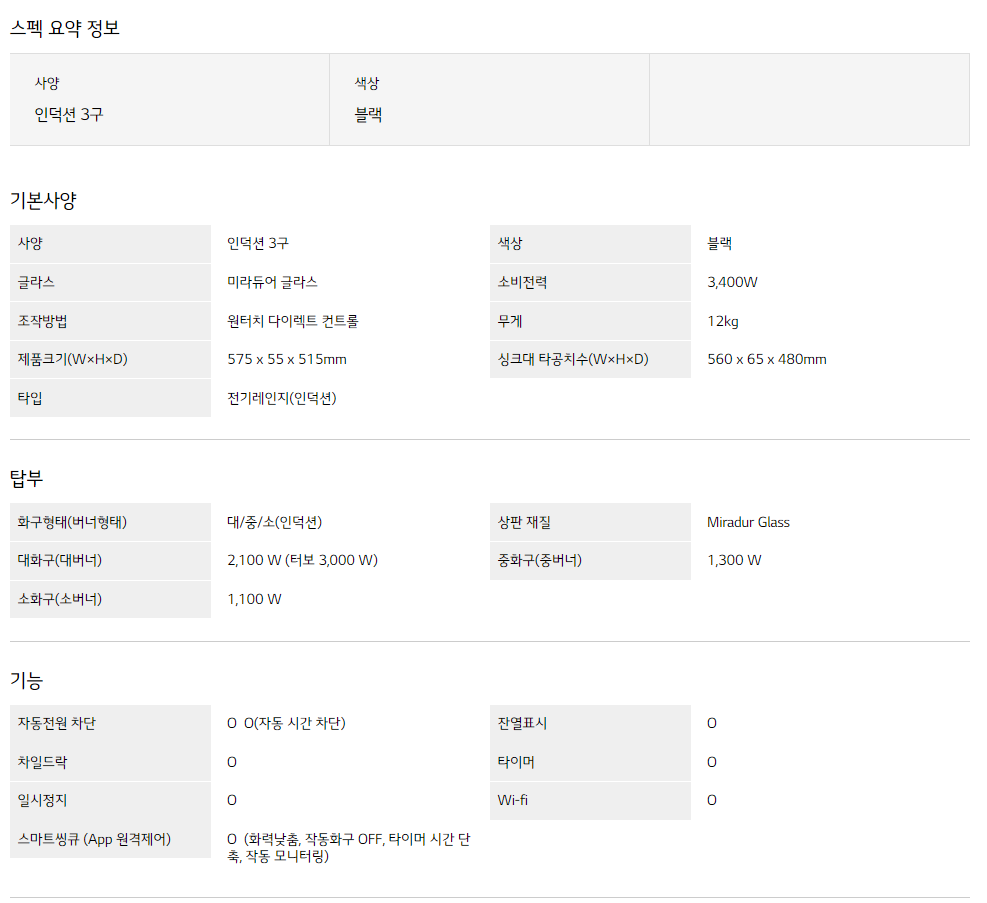
Task: Select the 'Miradur Glass' value
Action: point(748,522)
